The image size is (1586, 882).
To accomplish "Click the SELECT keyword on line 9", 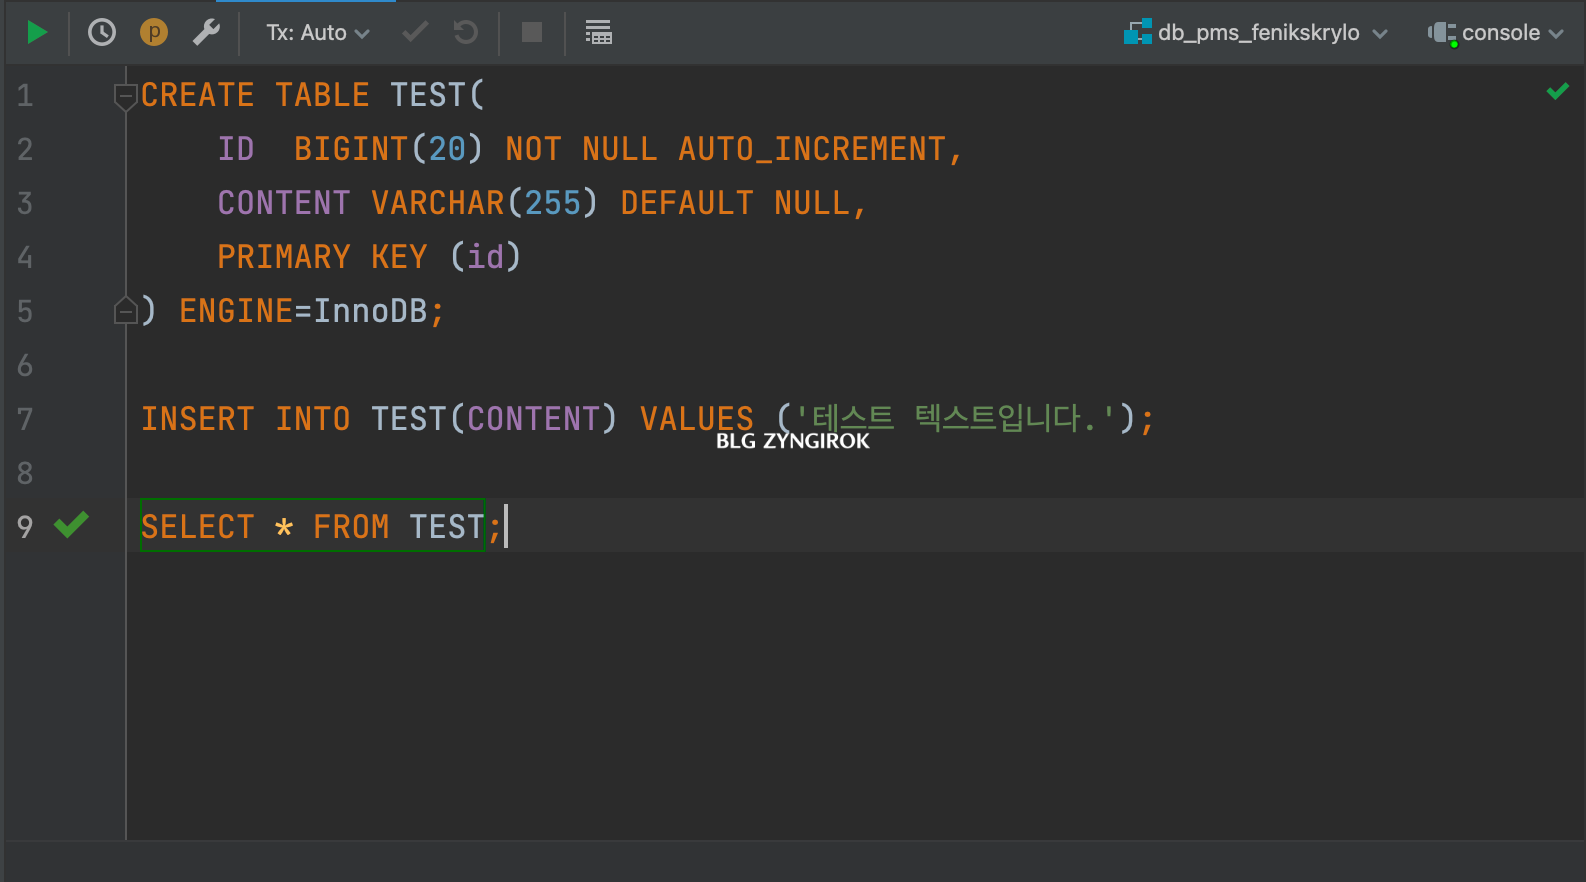I will coord(198,527).
